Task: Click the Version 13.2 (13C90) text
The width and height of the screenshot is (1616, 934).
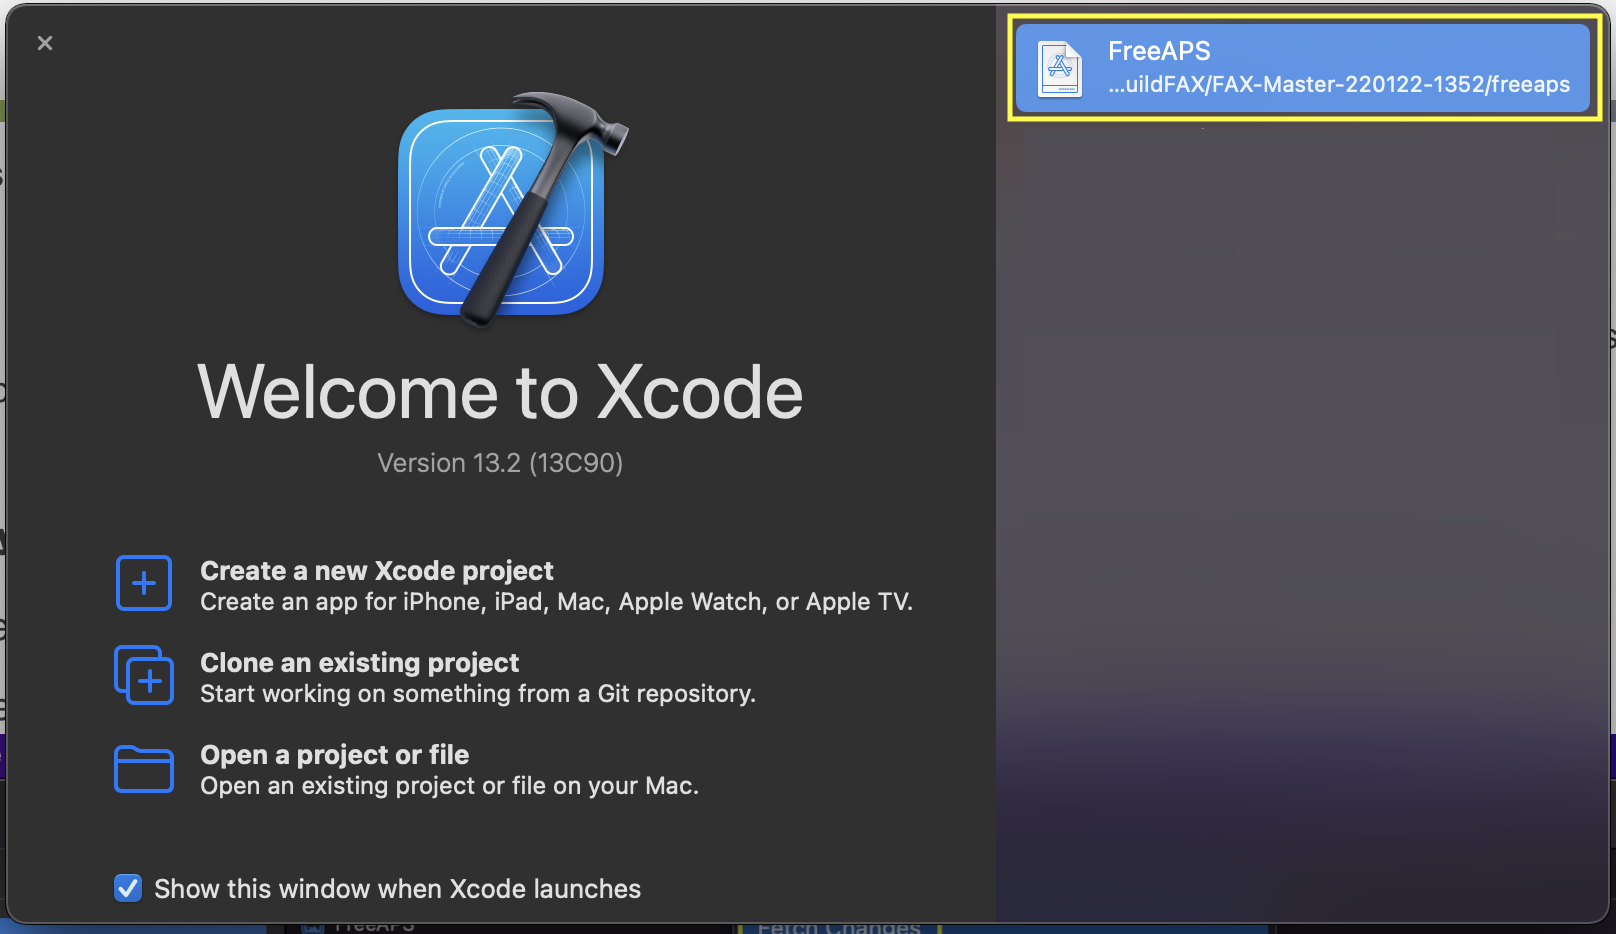Action: point(500,463)
